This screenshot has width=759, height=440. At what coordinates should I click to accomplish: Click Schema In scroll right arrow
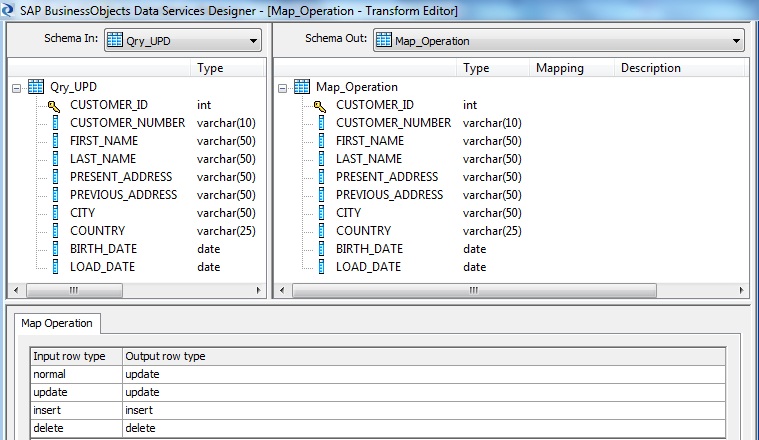point(258,290)
